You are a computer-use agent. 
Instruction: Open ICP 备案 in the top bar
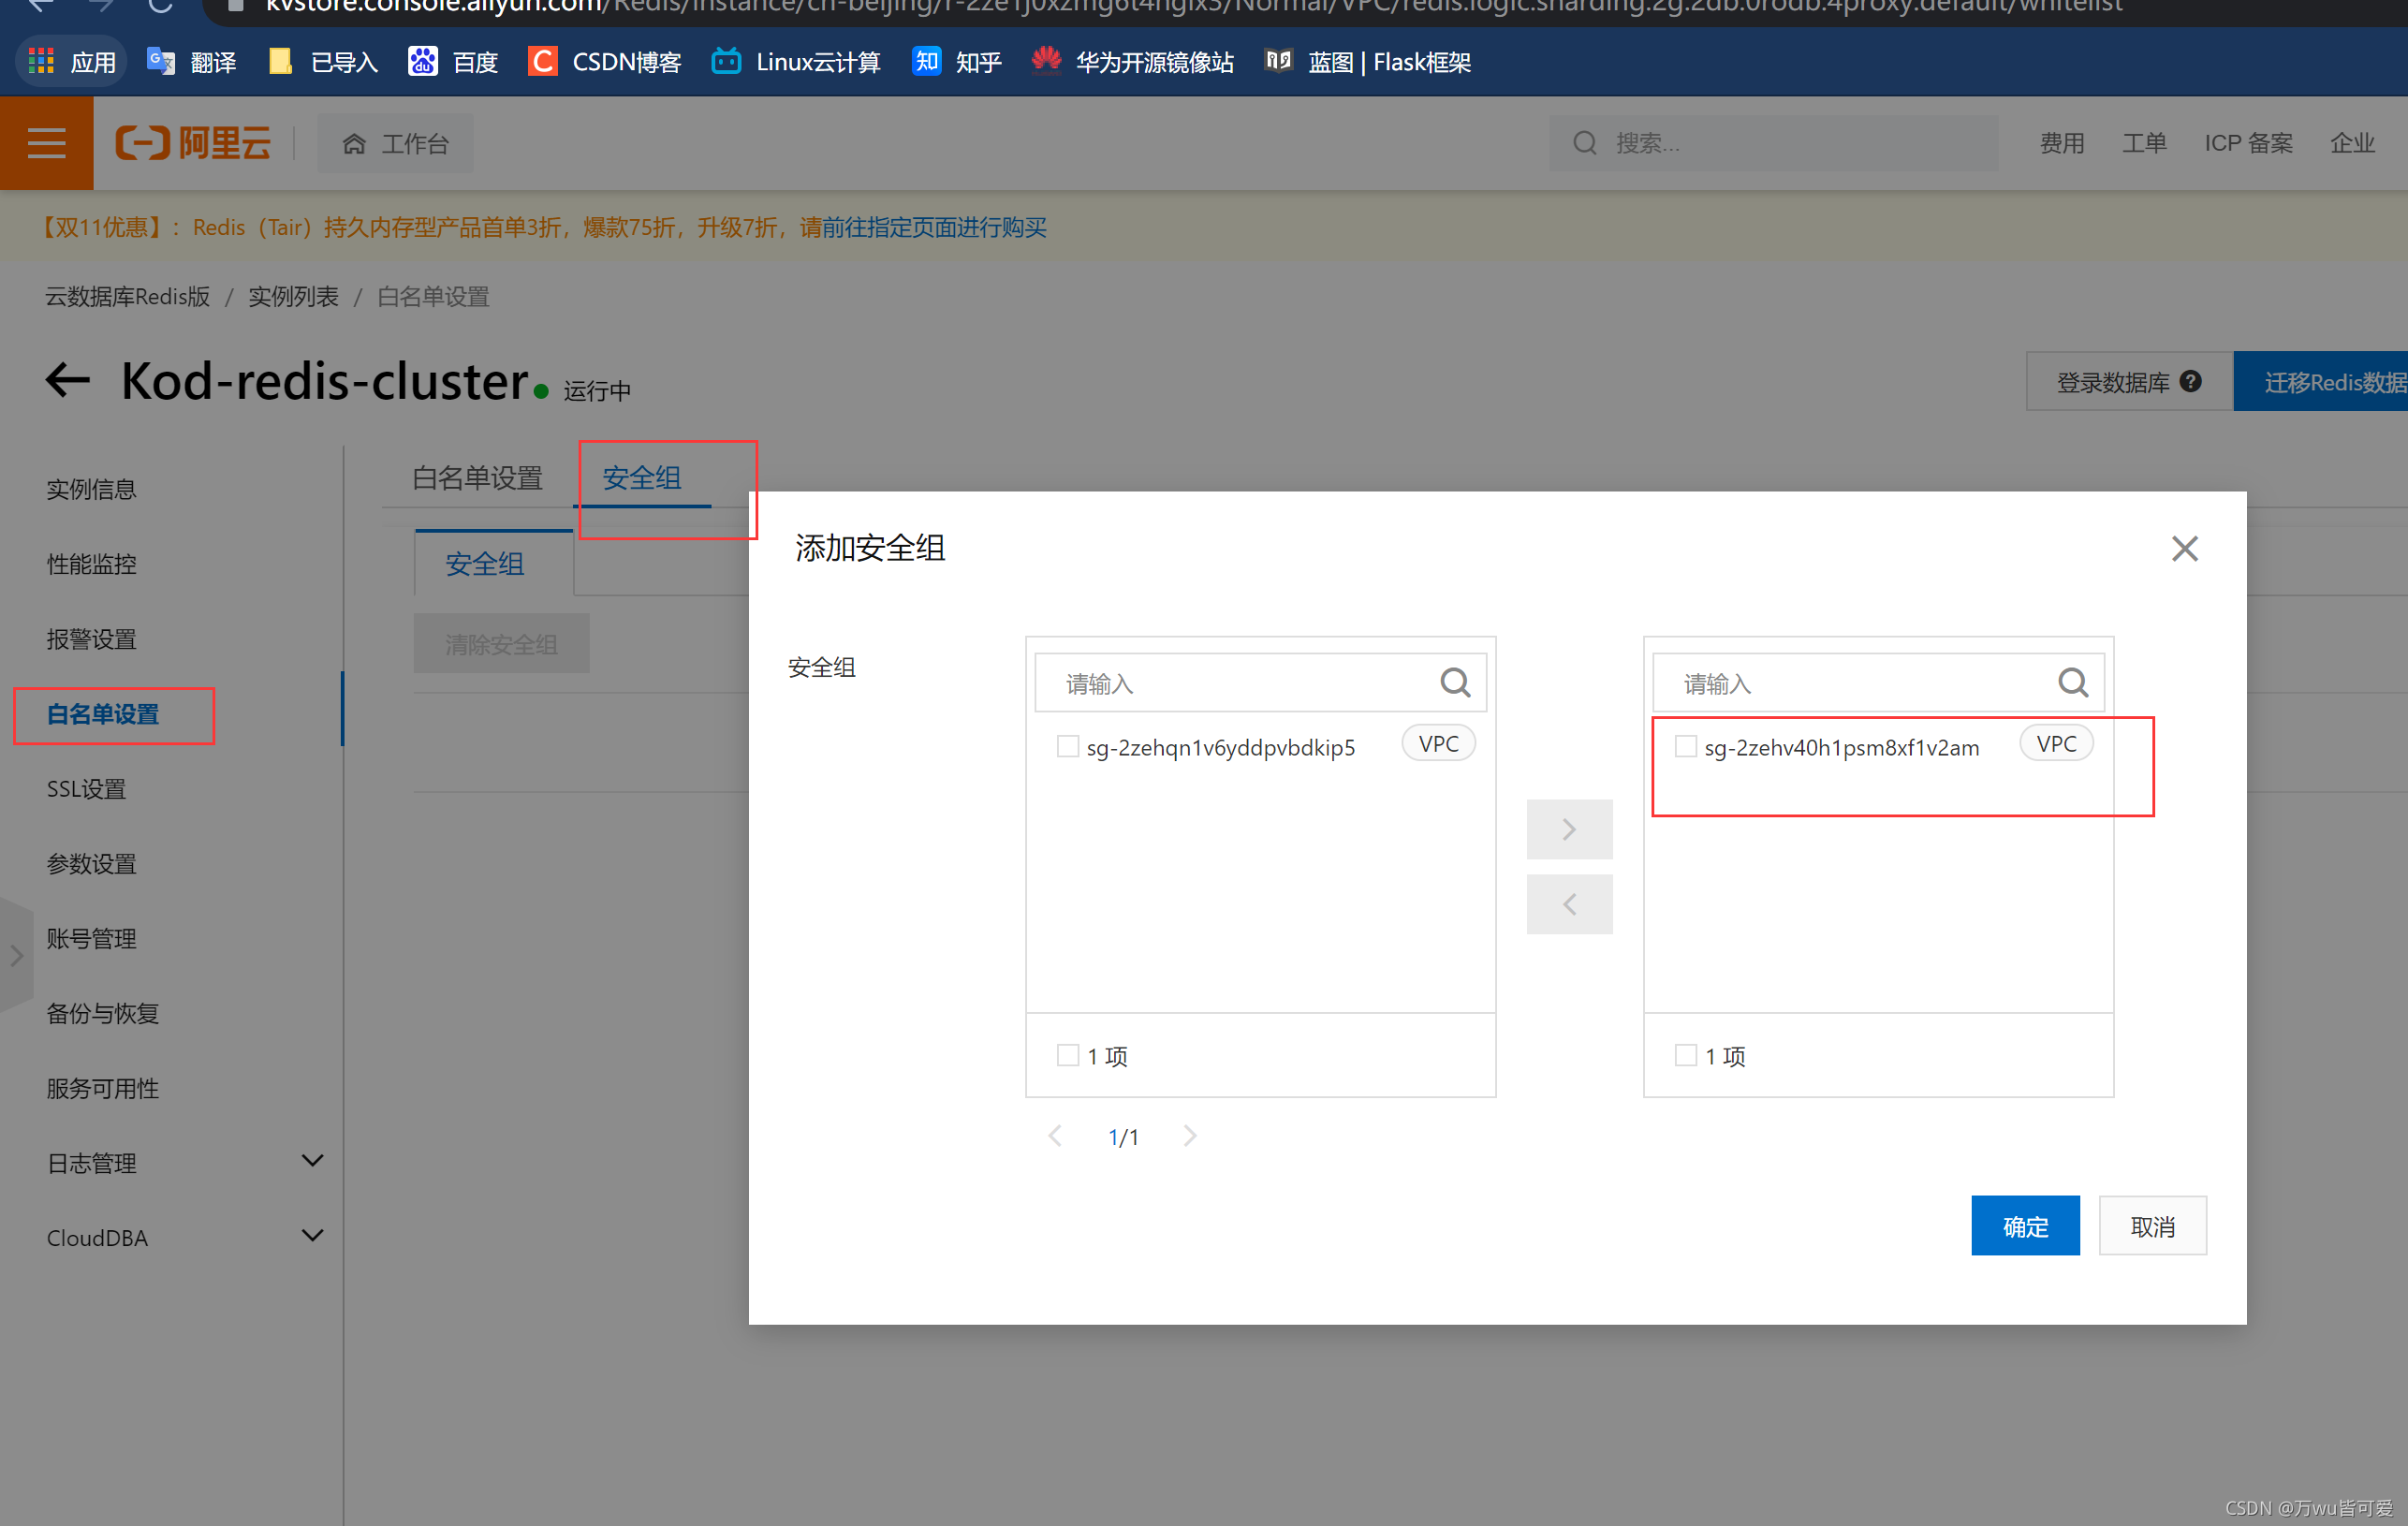pos(2248,143)
